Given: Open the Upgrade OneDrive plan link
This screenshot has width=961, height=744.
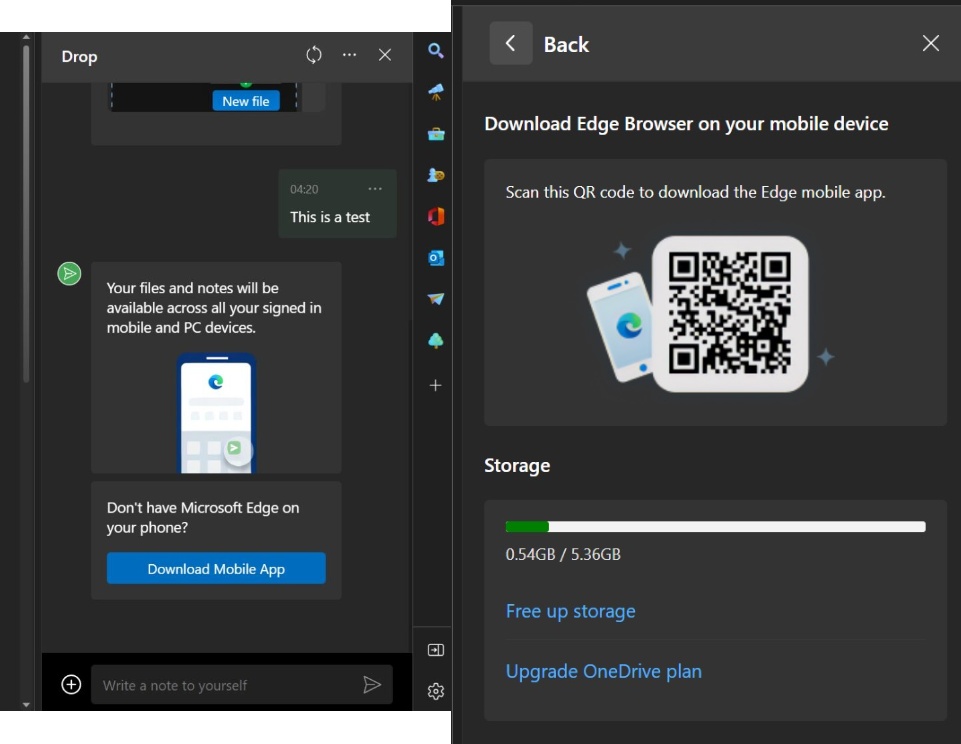Looking at the screenshot, I should coord(603,671).
